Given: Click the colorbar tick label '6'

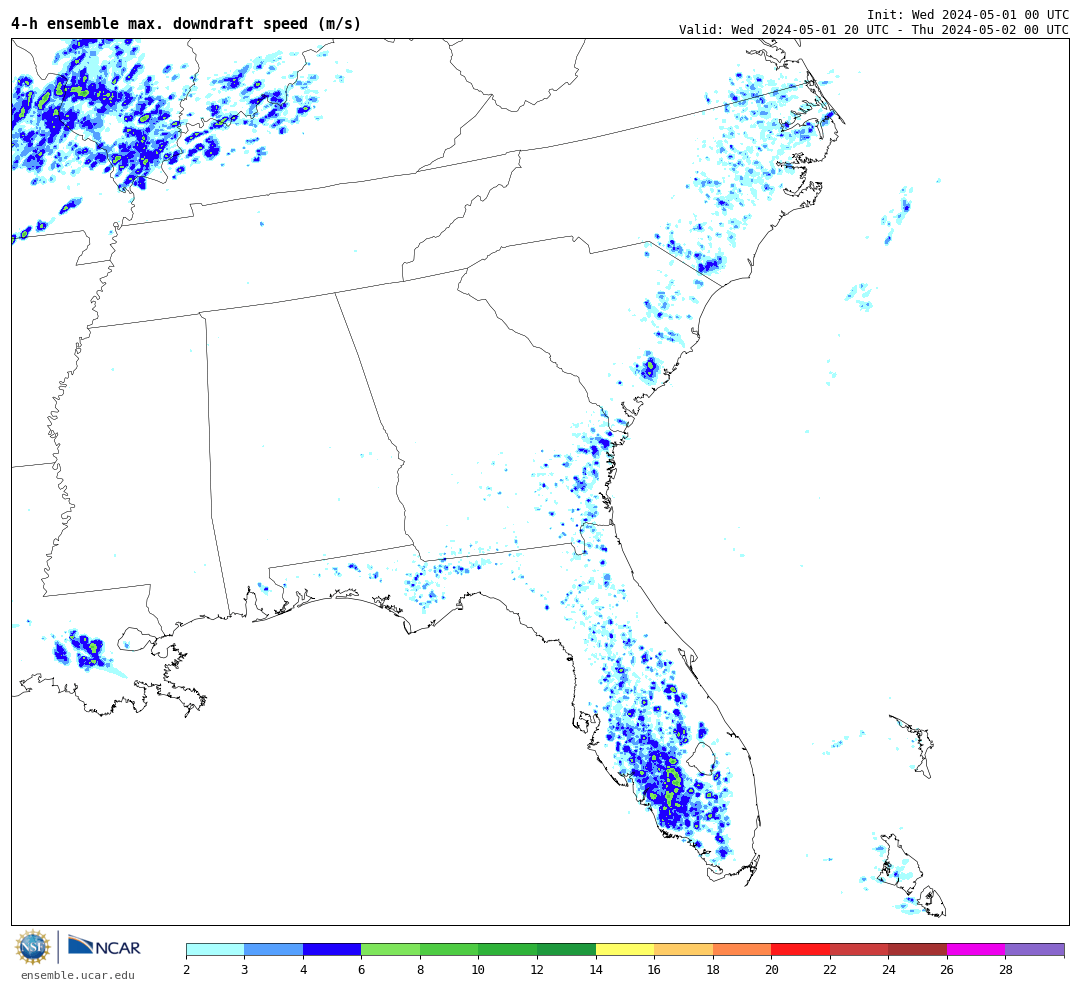Looking at the screenshot, I should click(362, 969).
